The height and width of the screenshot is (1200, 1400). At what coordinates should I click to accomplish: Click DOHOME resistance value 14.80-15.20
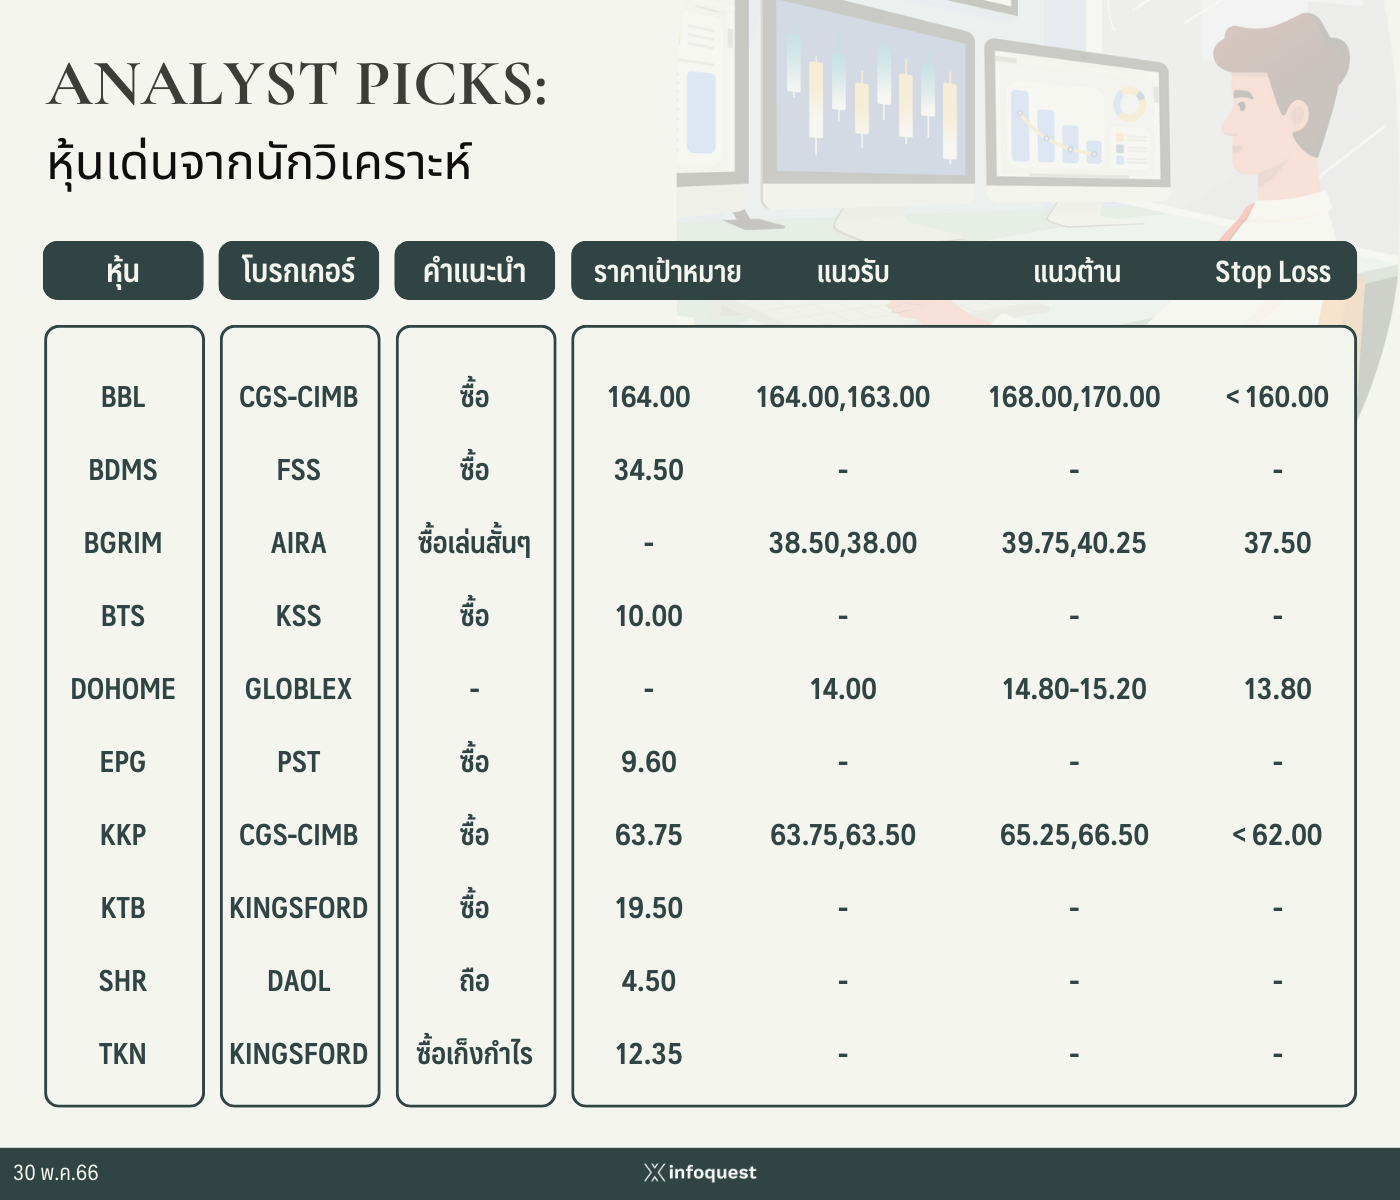[x=1074, y=689]
